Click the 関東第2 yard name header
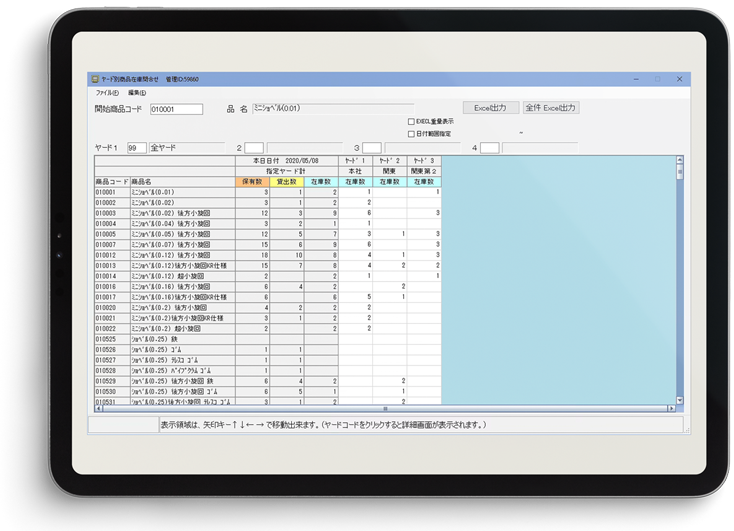 (x=424, y=171)
